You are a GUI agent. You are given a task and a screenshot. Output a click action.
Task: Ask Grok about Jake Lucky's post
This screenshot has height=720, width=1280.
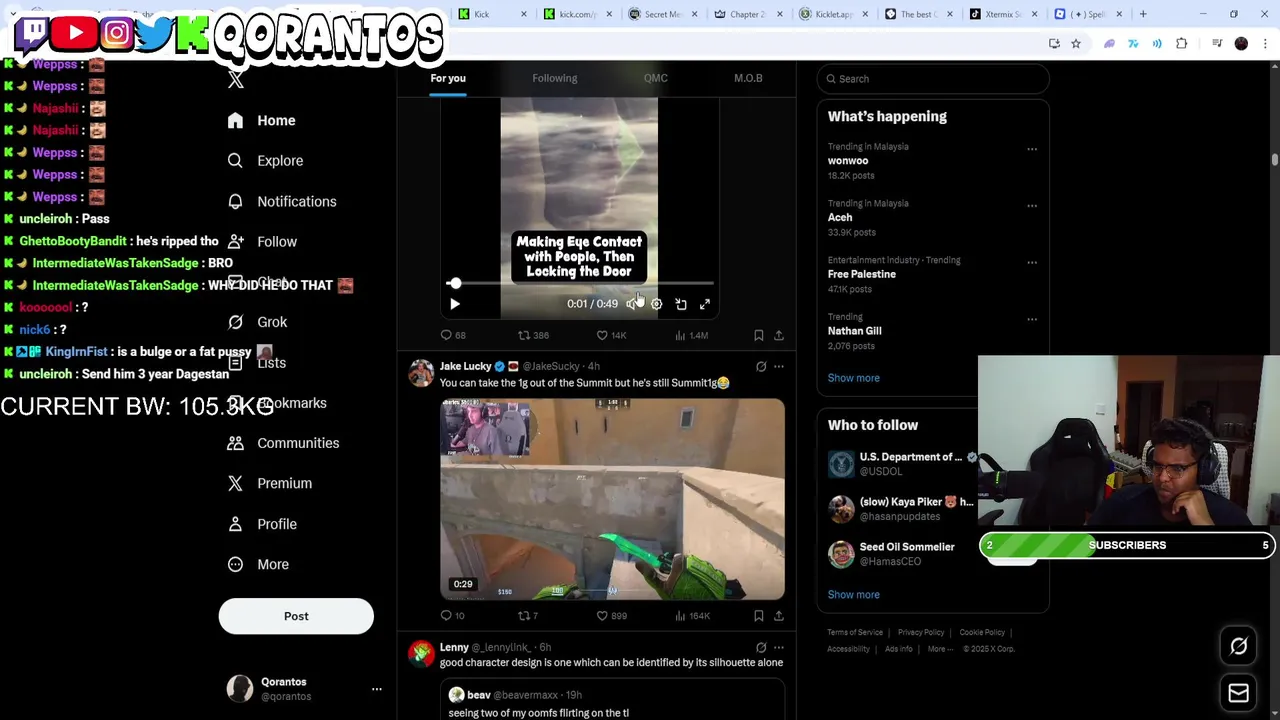[x=761, y=367]
